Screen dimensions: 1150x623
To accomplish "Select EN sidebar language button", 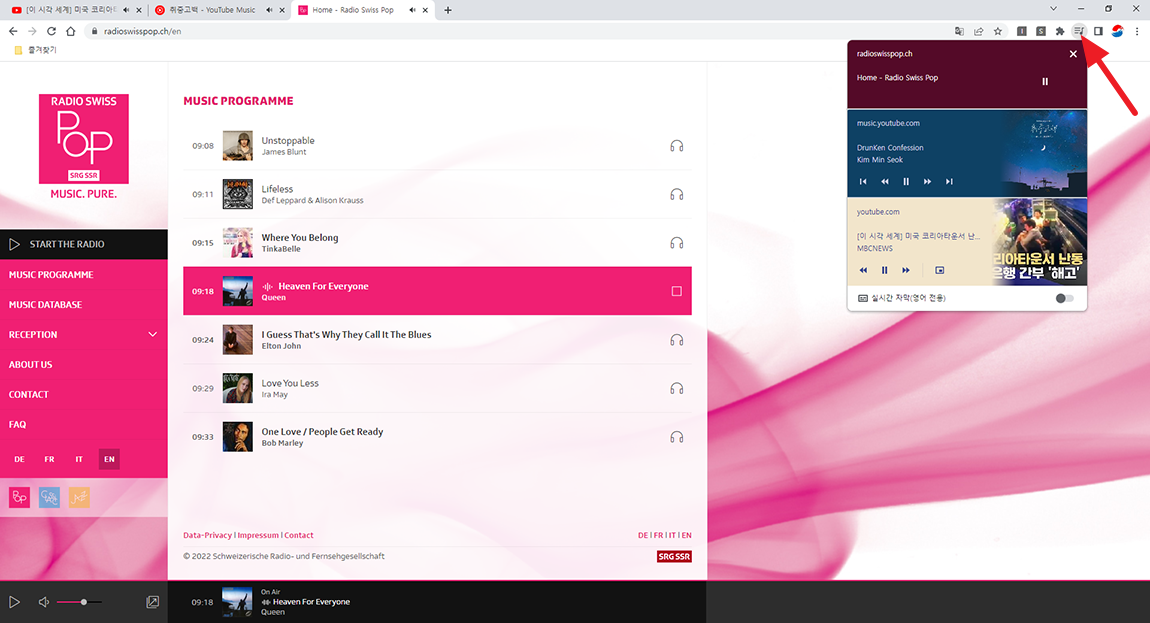I will point(109,459).
